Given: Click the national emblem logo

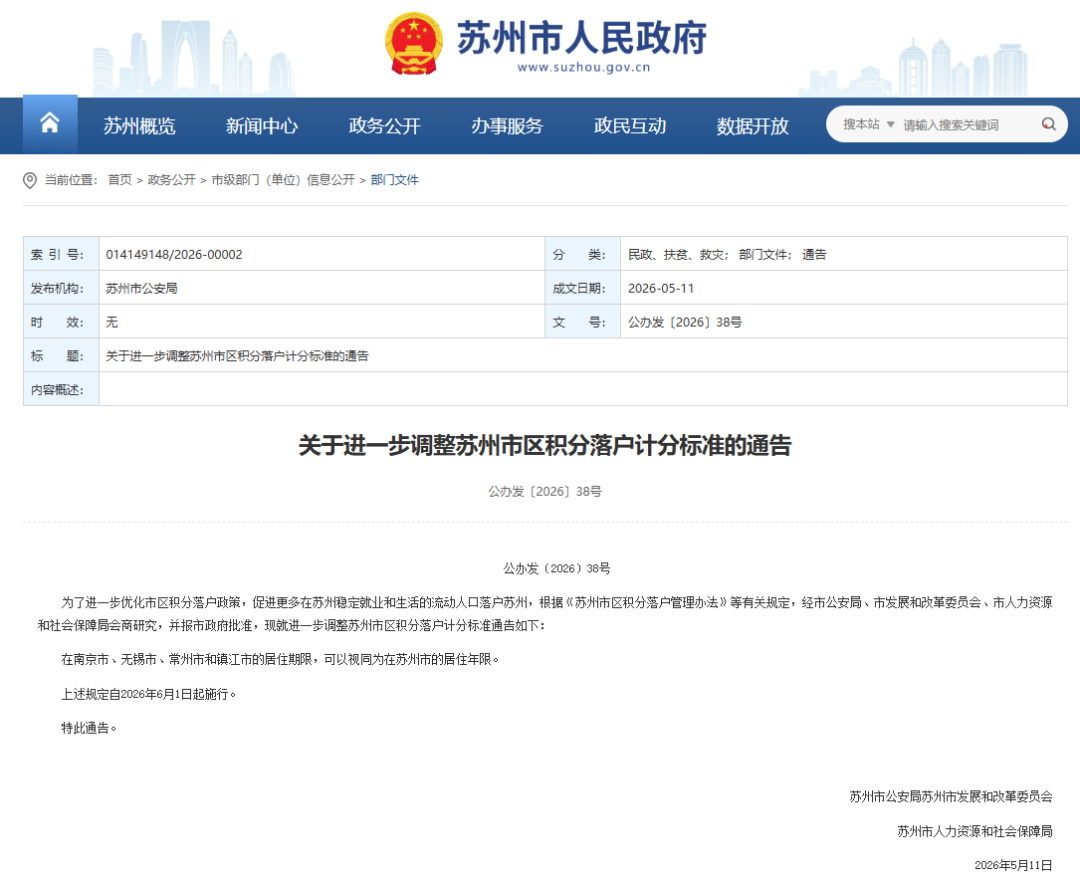Looking at the screenshot, I should 413,44.
